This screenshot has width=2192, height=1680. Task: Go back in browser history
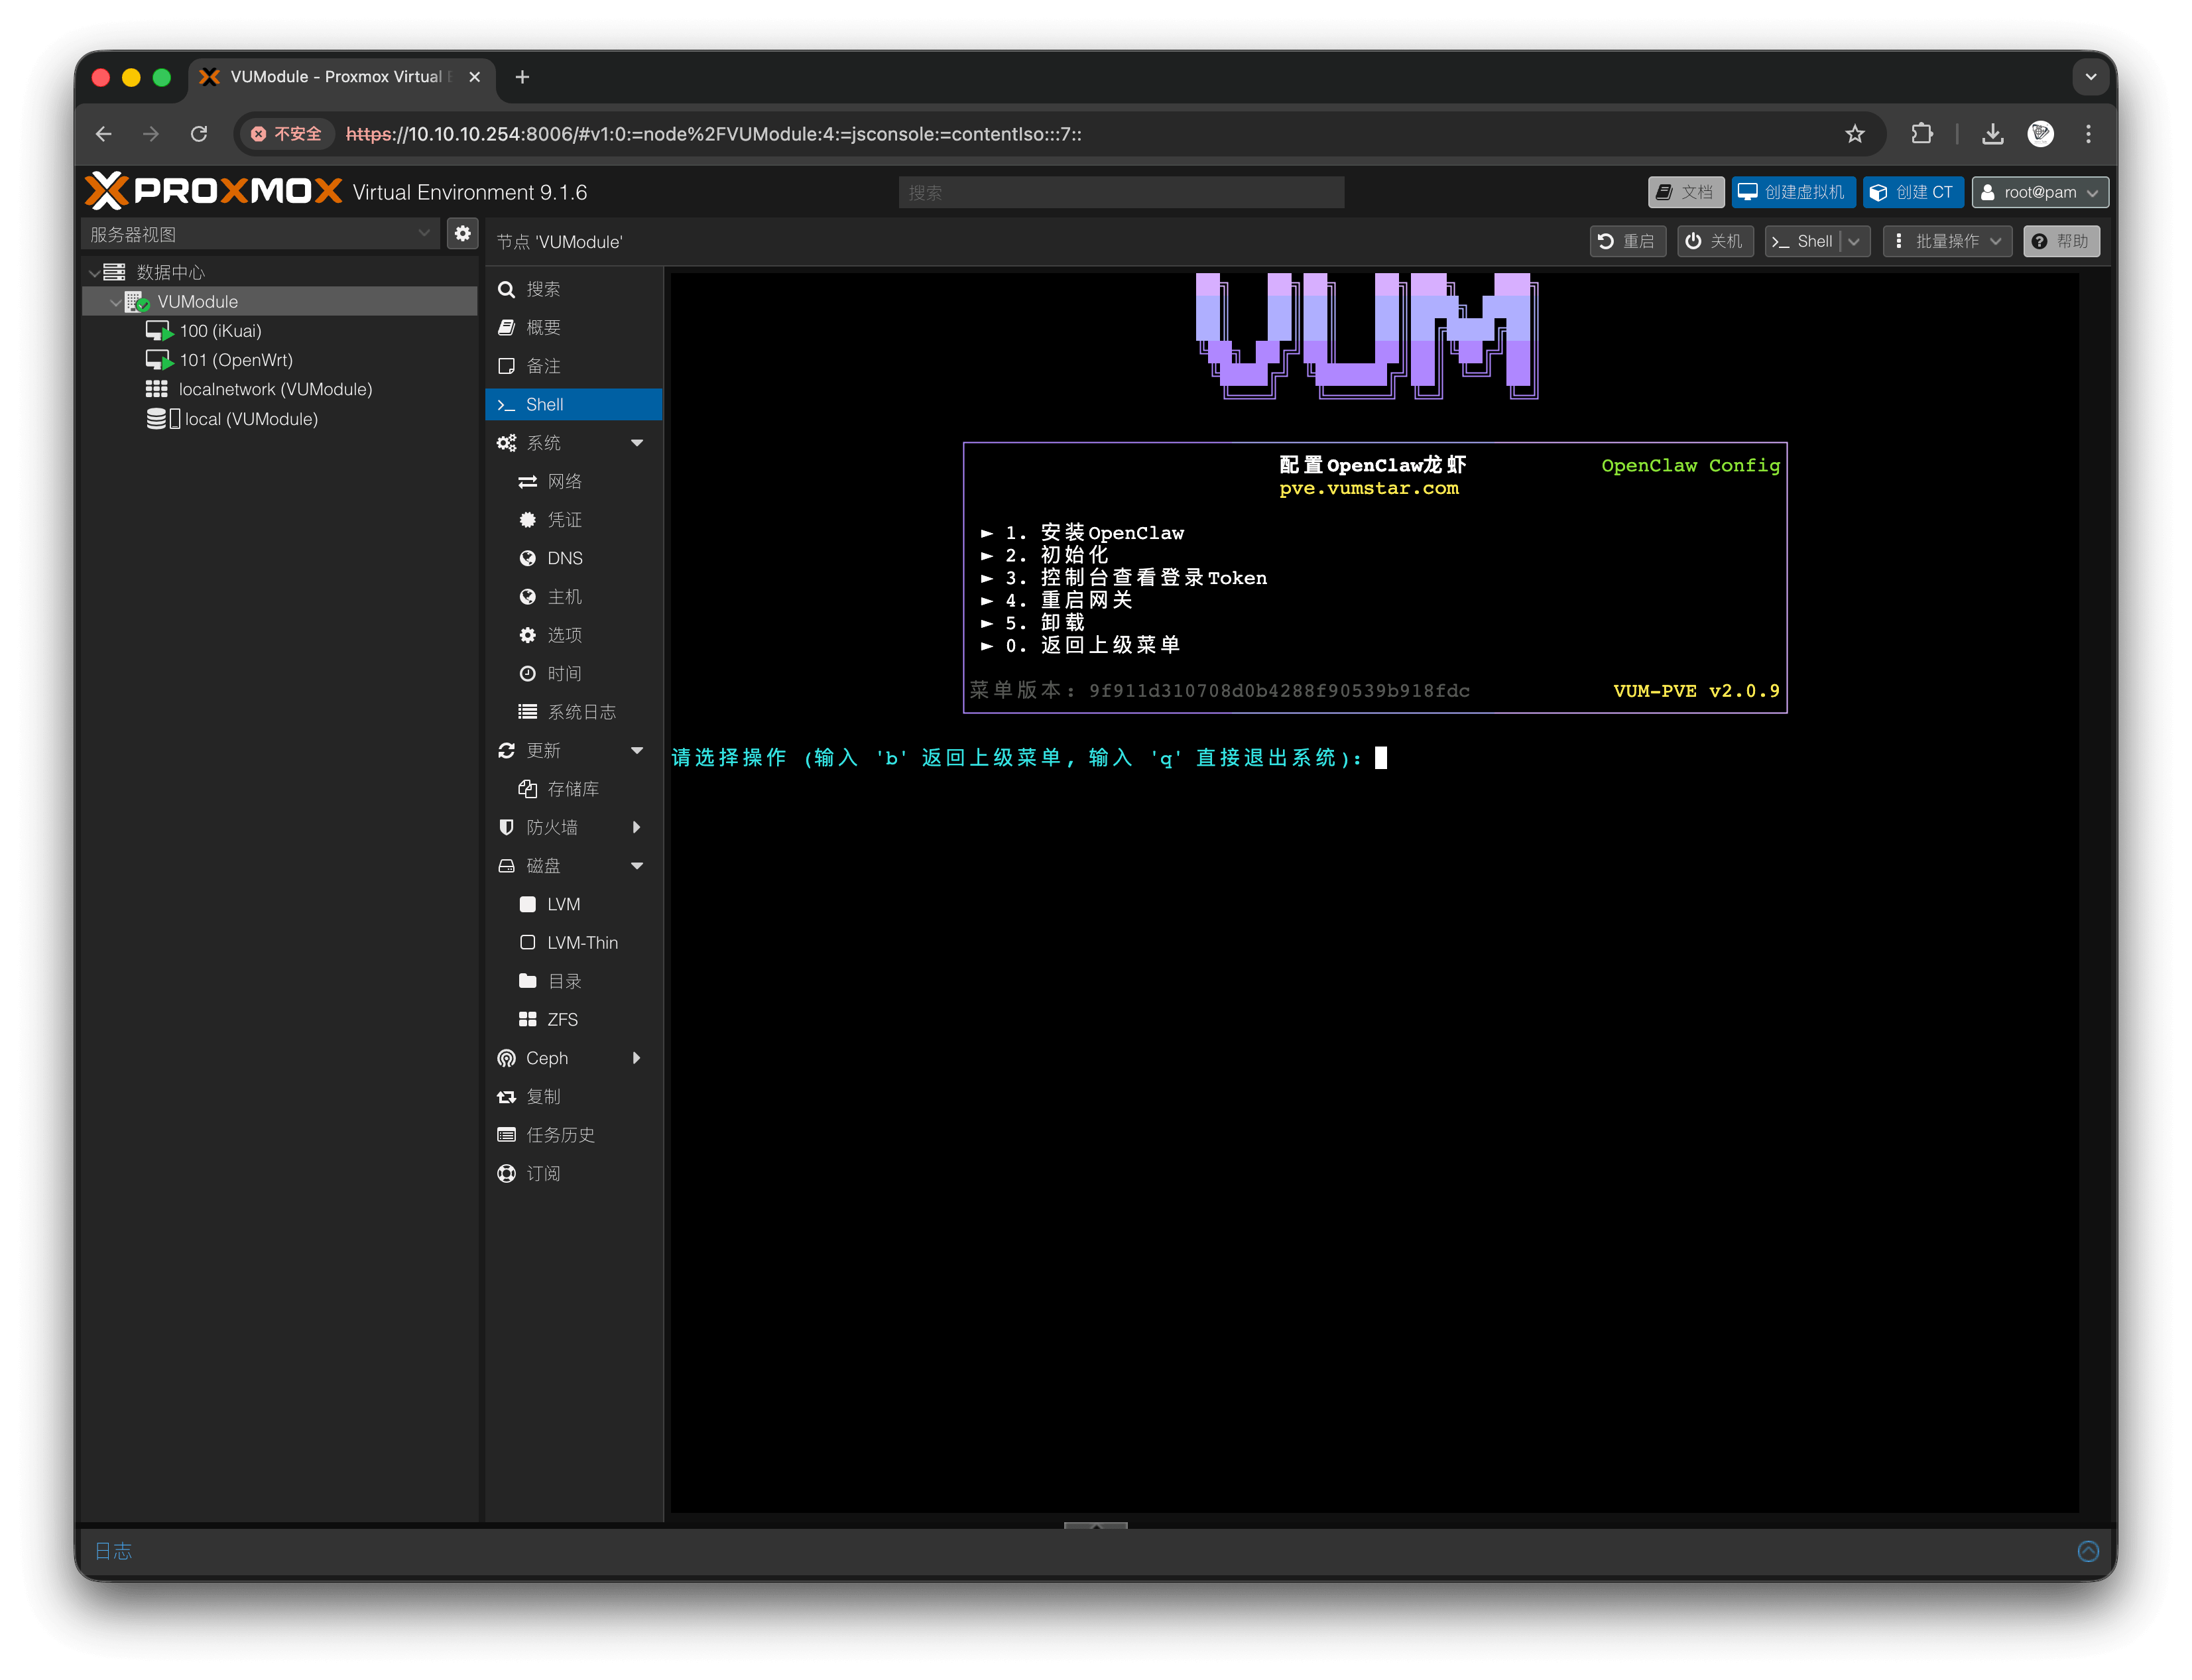tap(103, 134)
